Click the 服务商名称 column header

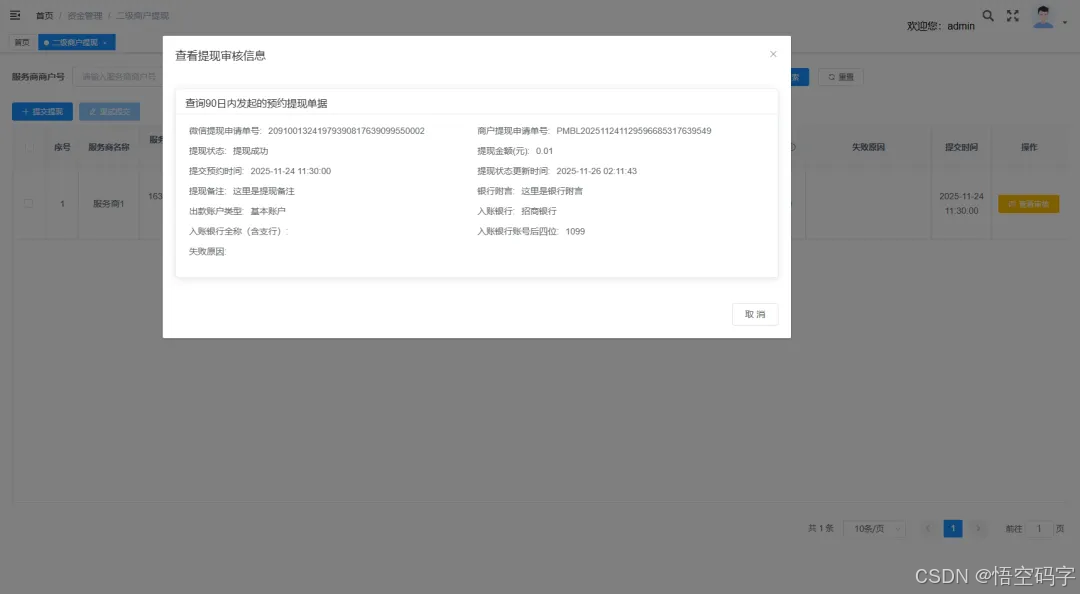pos(109,147)
